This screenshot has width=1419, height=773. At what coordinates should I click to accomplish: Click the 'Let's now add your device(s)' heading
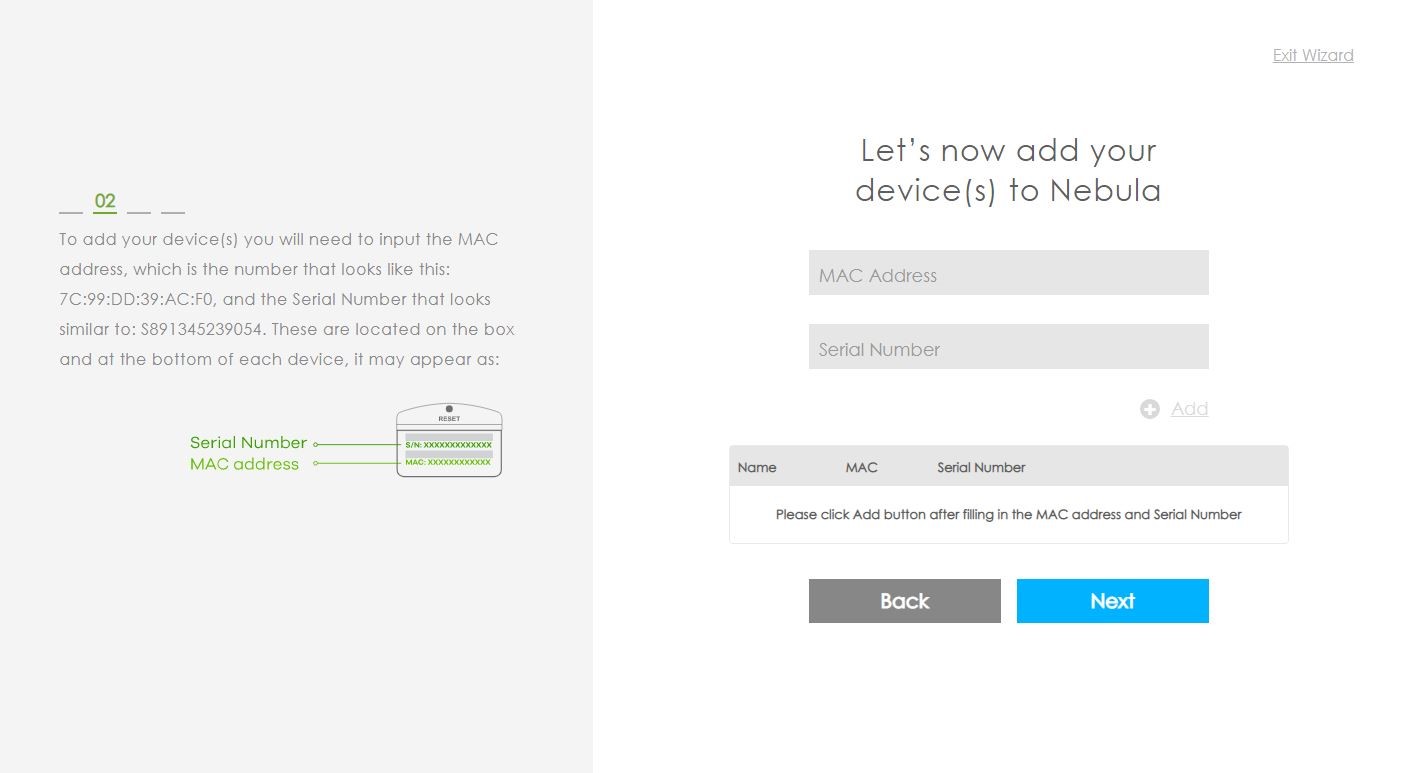pyautogui.click(x=1008, y=170)
